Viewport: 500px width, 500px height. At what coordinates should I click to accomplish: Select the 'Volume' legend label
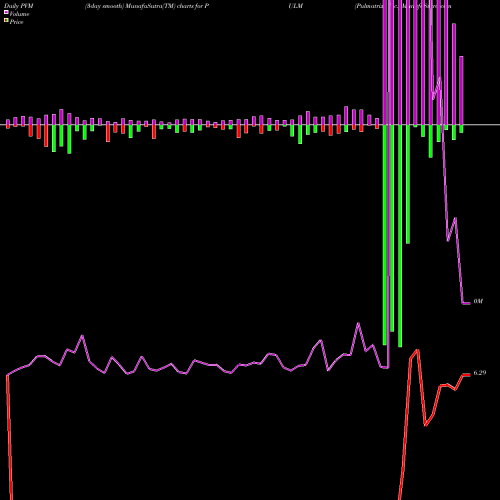(19, 14)
